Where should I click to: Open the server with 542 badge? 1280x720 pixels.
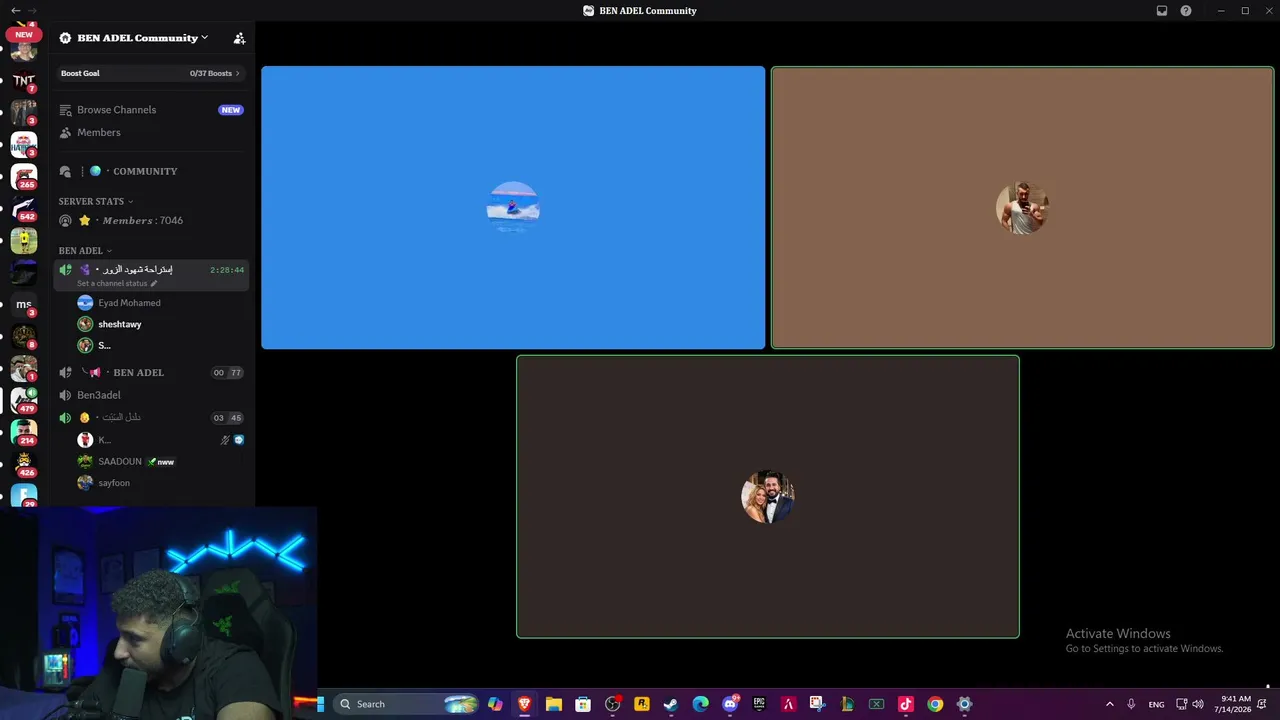(x=24, y=208)
